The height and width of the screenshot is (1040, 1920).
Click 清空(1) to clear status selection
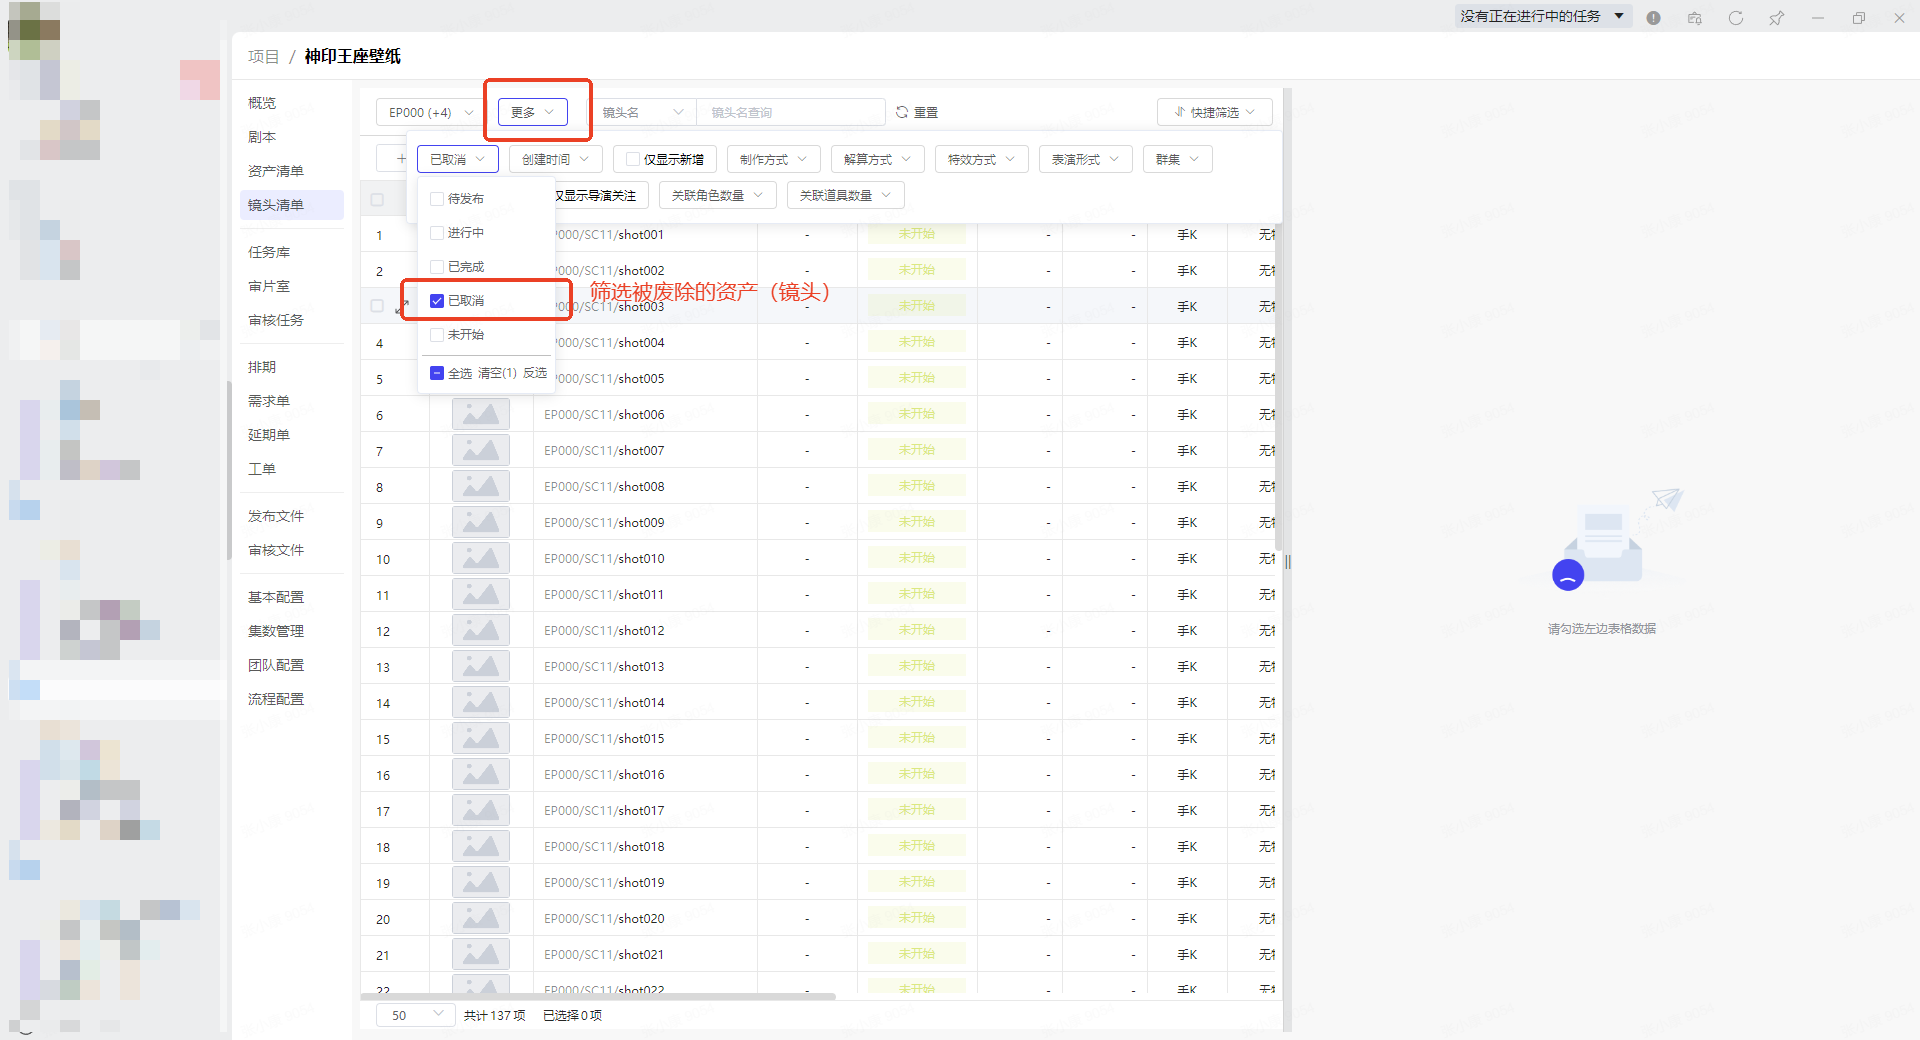496,373
